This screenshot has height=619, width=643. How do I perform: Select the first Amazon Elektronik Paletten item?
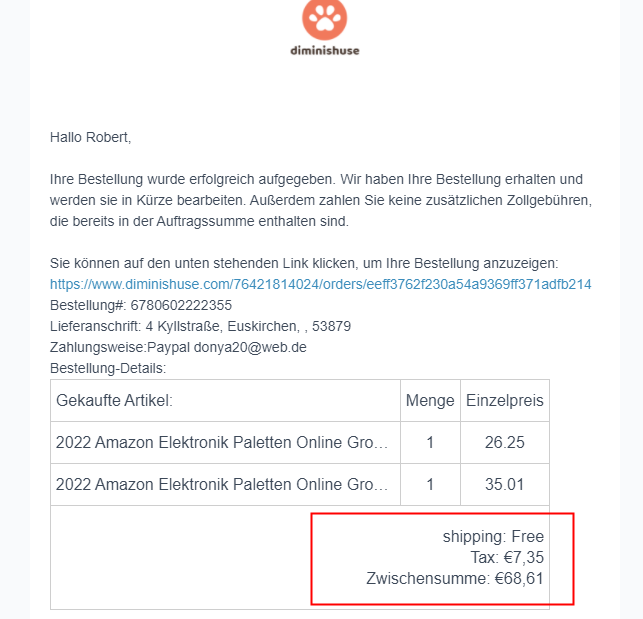tap(222, 442)
